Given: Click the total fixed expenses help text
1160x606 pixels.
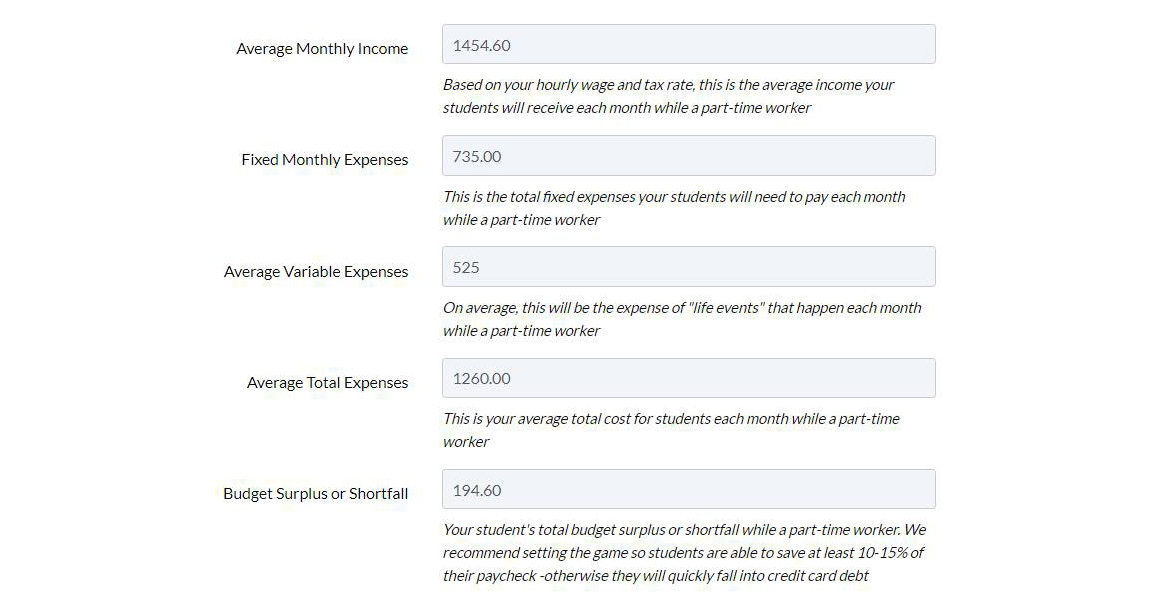Looking at the screenshot, I should point(674,208).
